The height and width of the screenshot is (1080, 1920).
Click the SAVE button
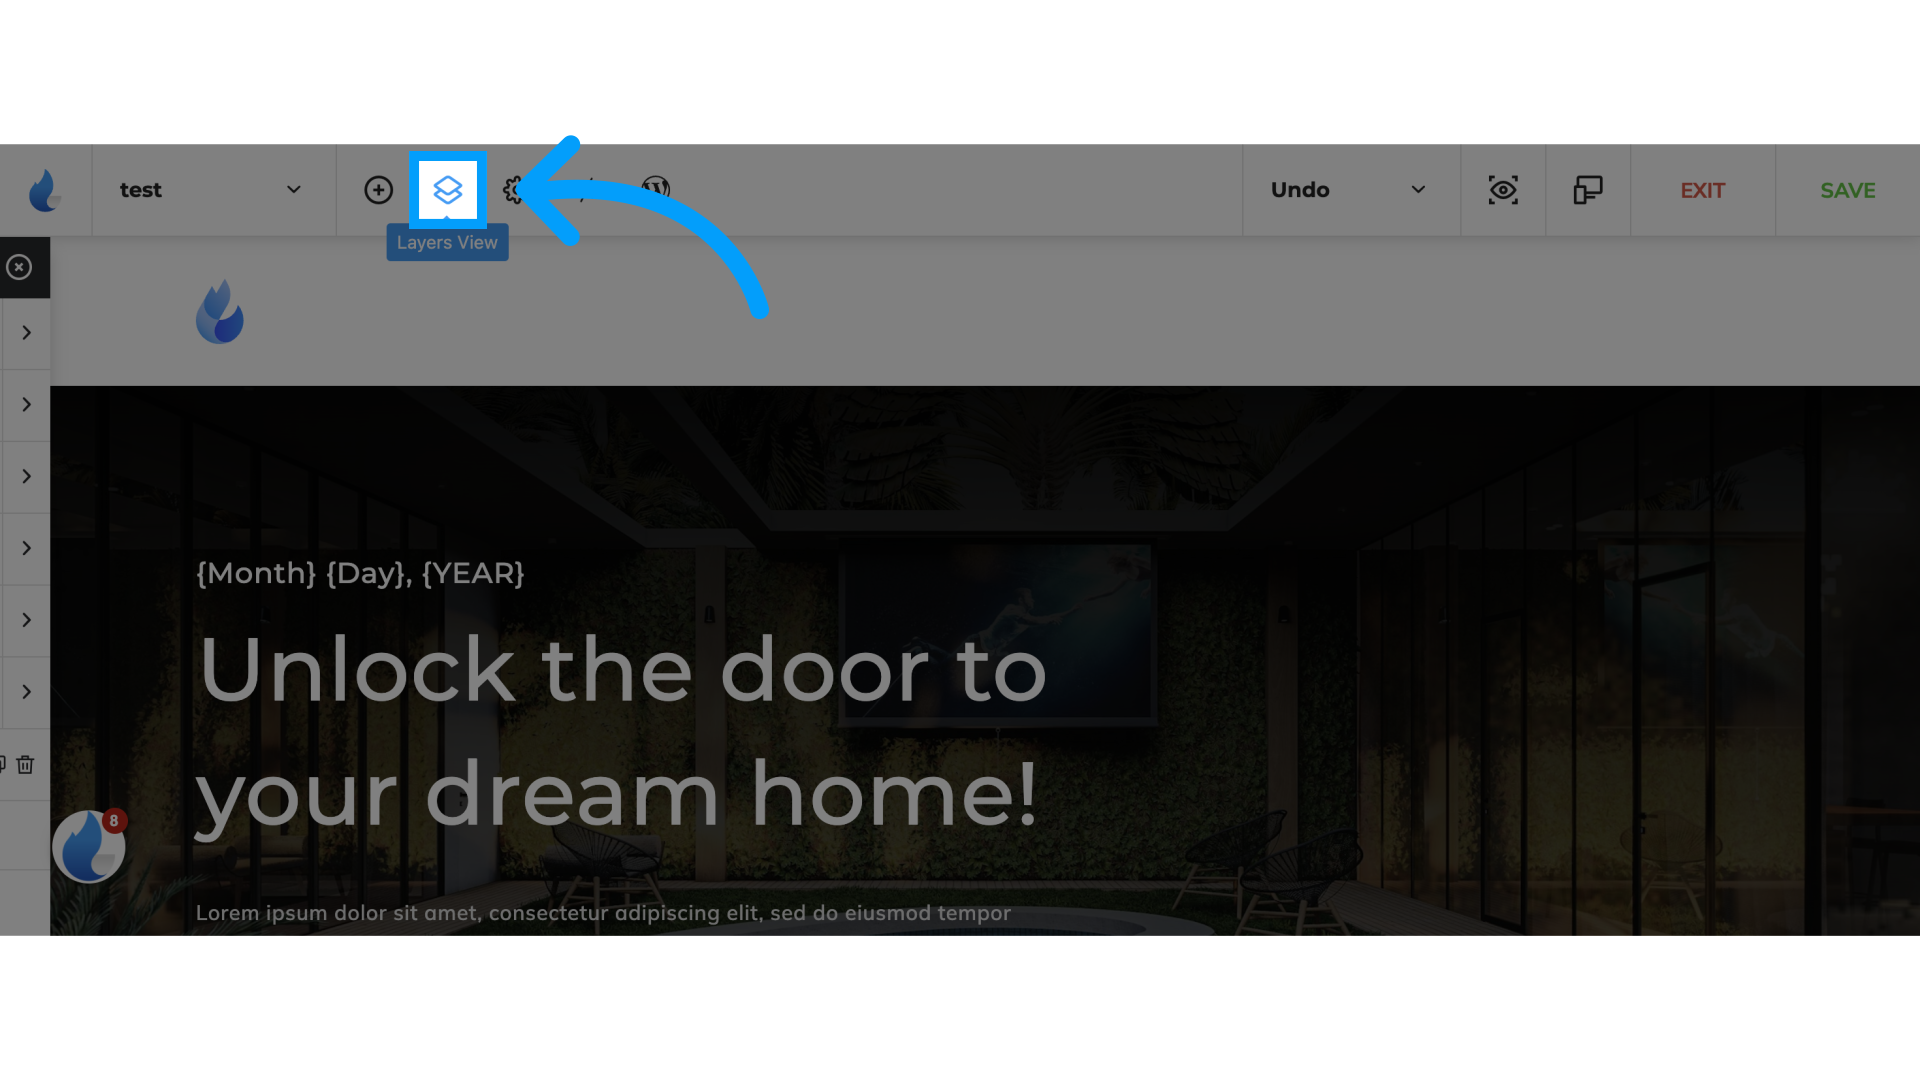point(1847,190)
